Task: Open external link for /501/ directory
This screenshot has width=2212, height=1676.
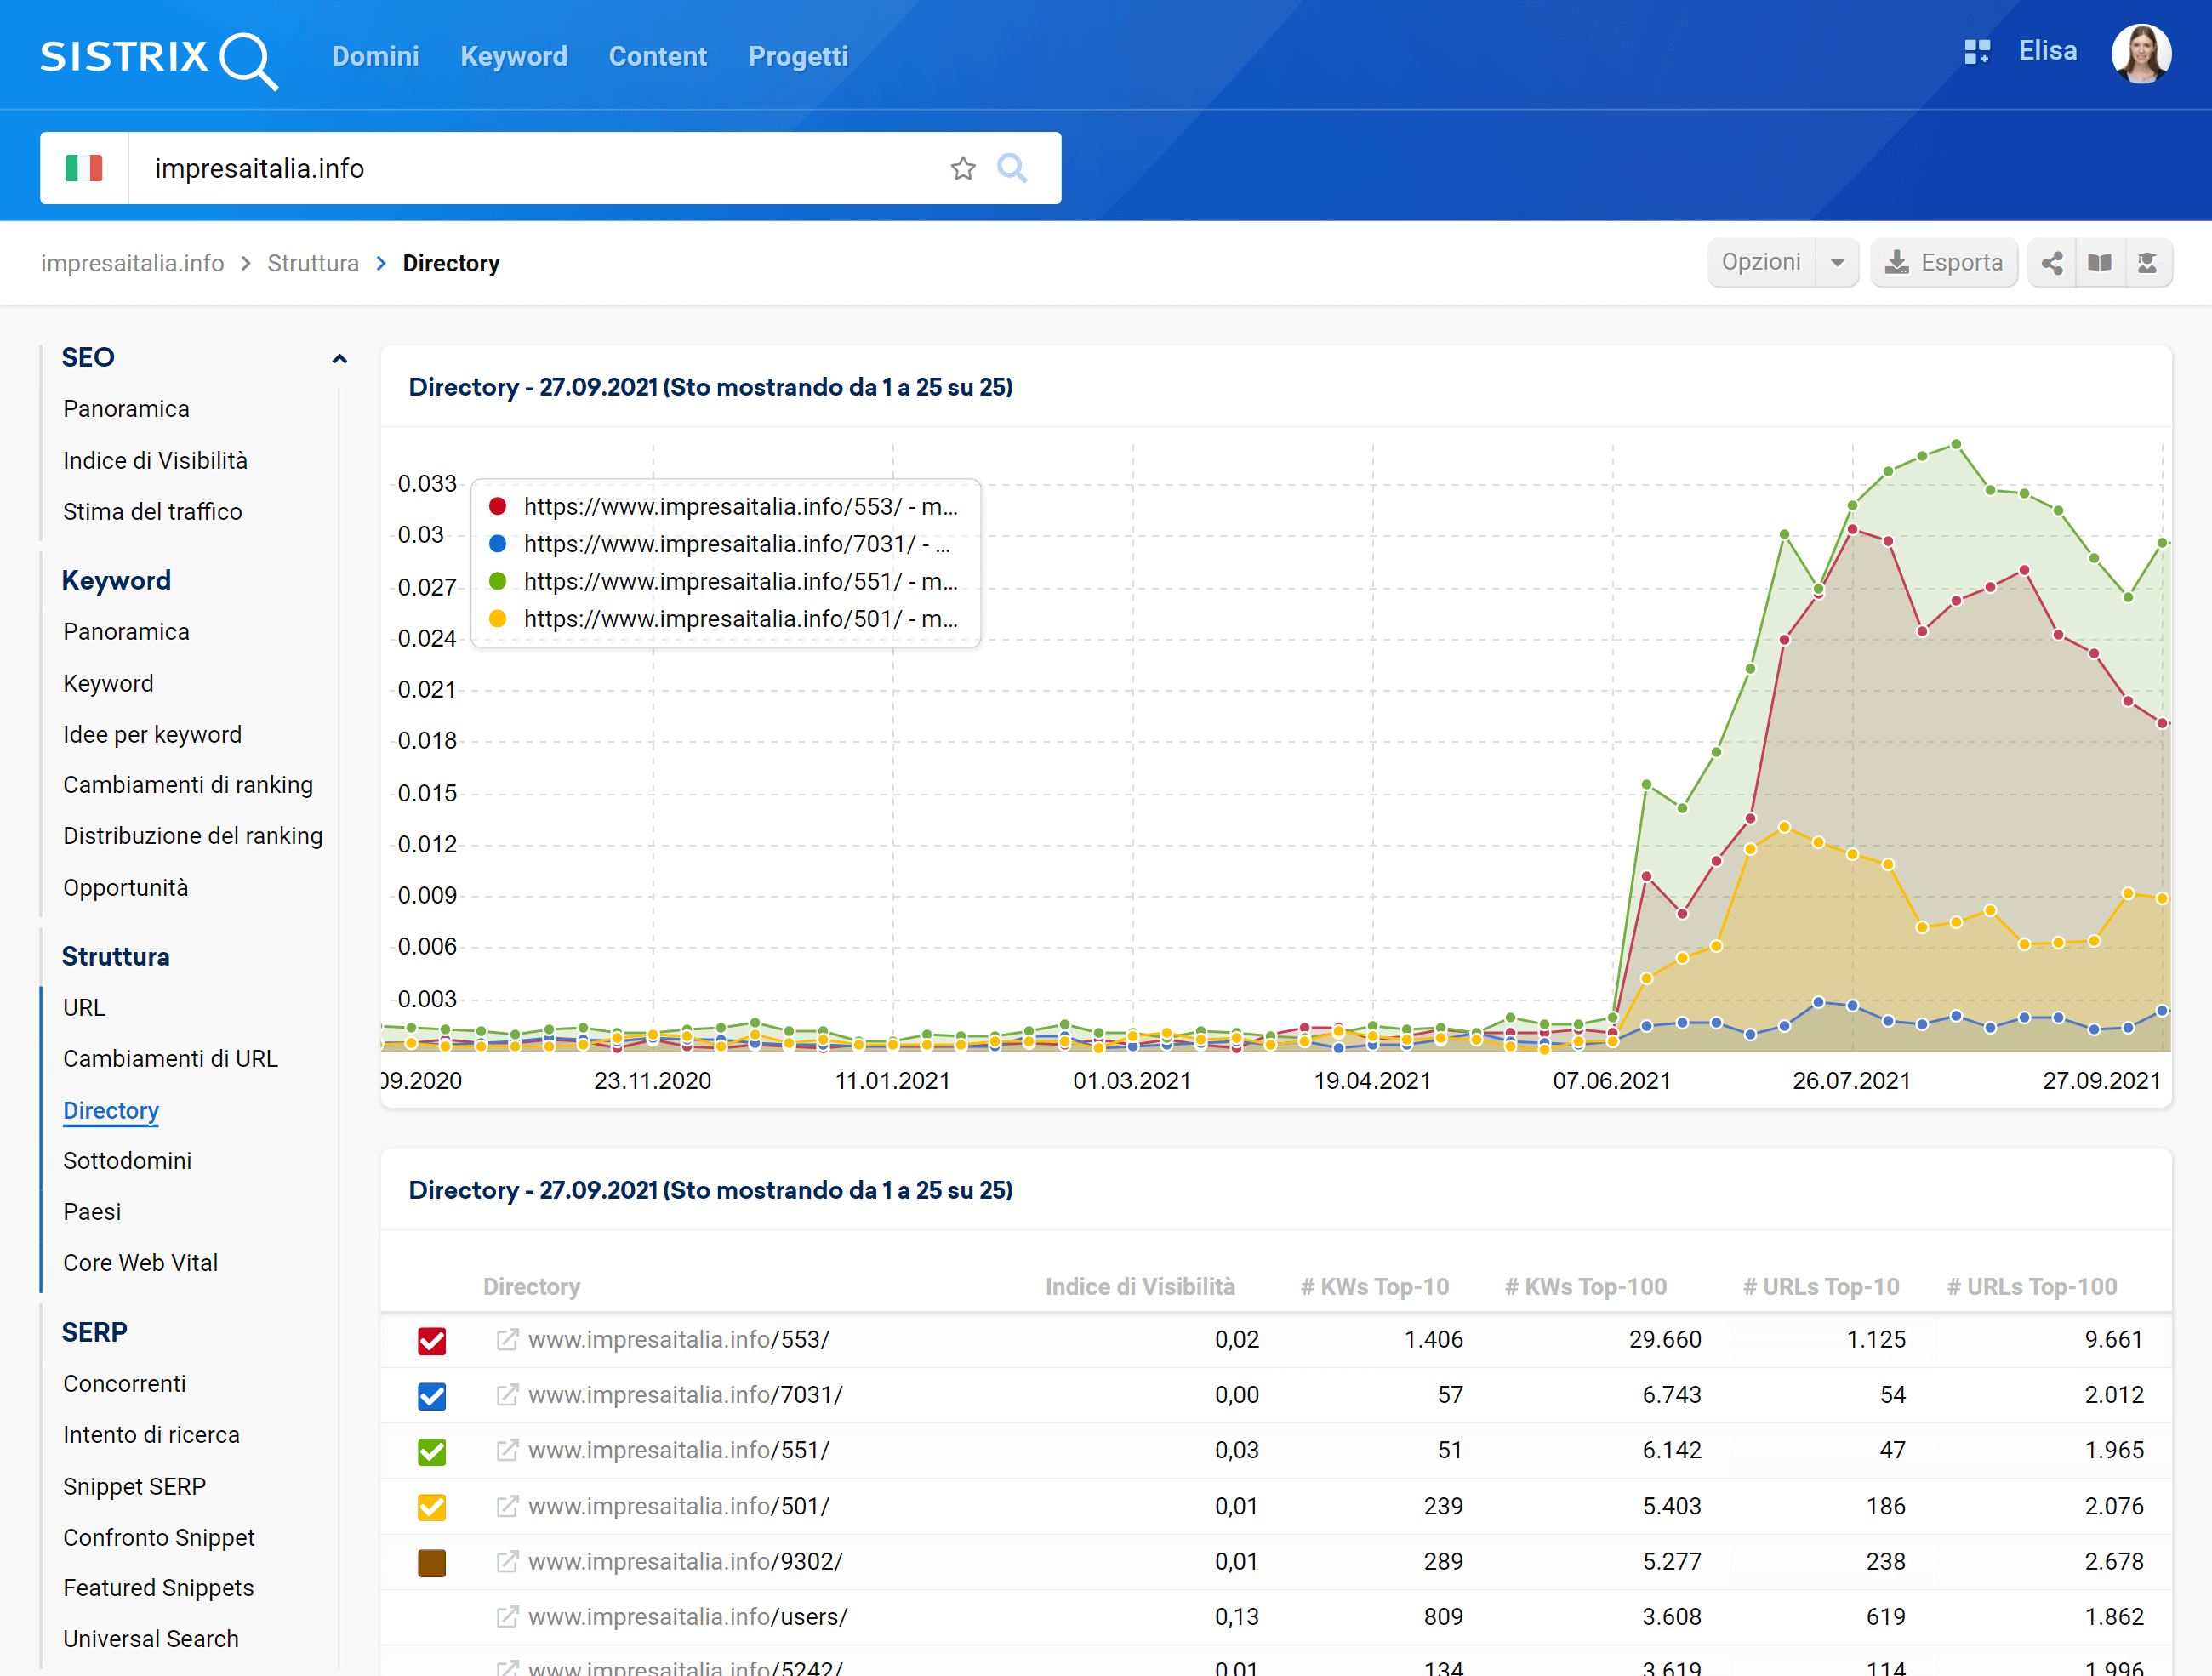Action: pos(507,1506)
